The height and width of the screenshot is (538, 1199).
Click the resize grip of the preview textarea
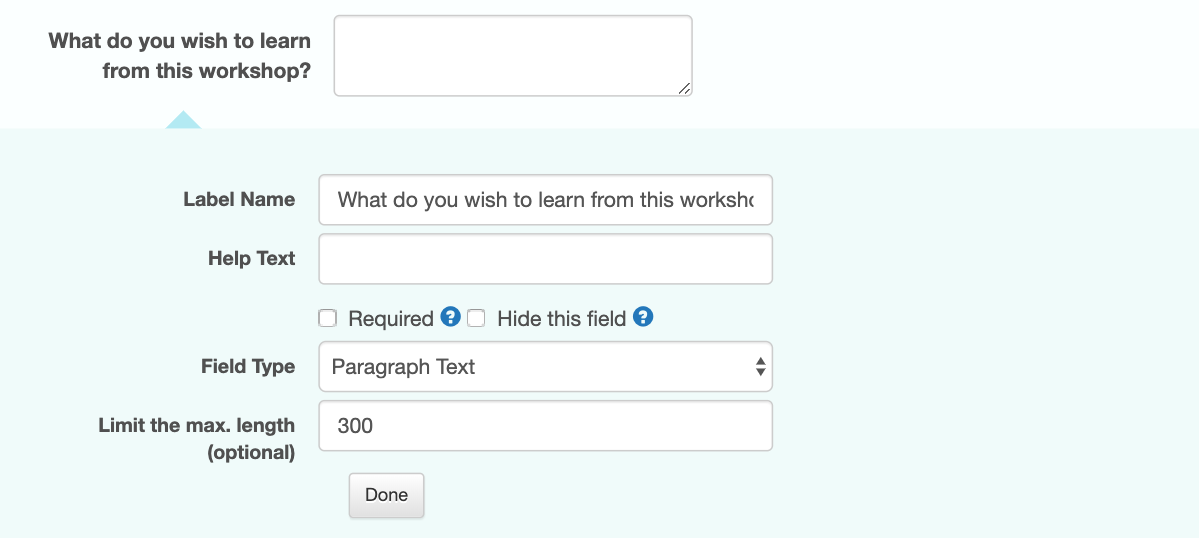(684, 89)
